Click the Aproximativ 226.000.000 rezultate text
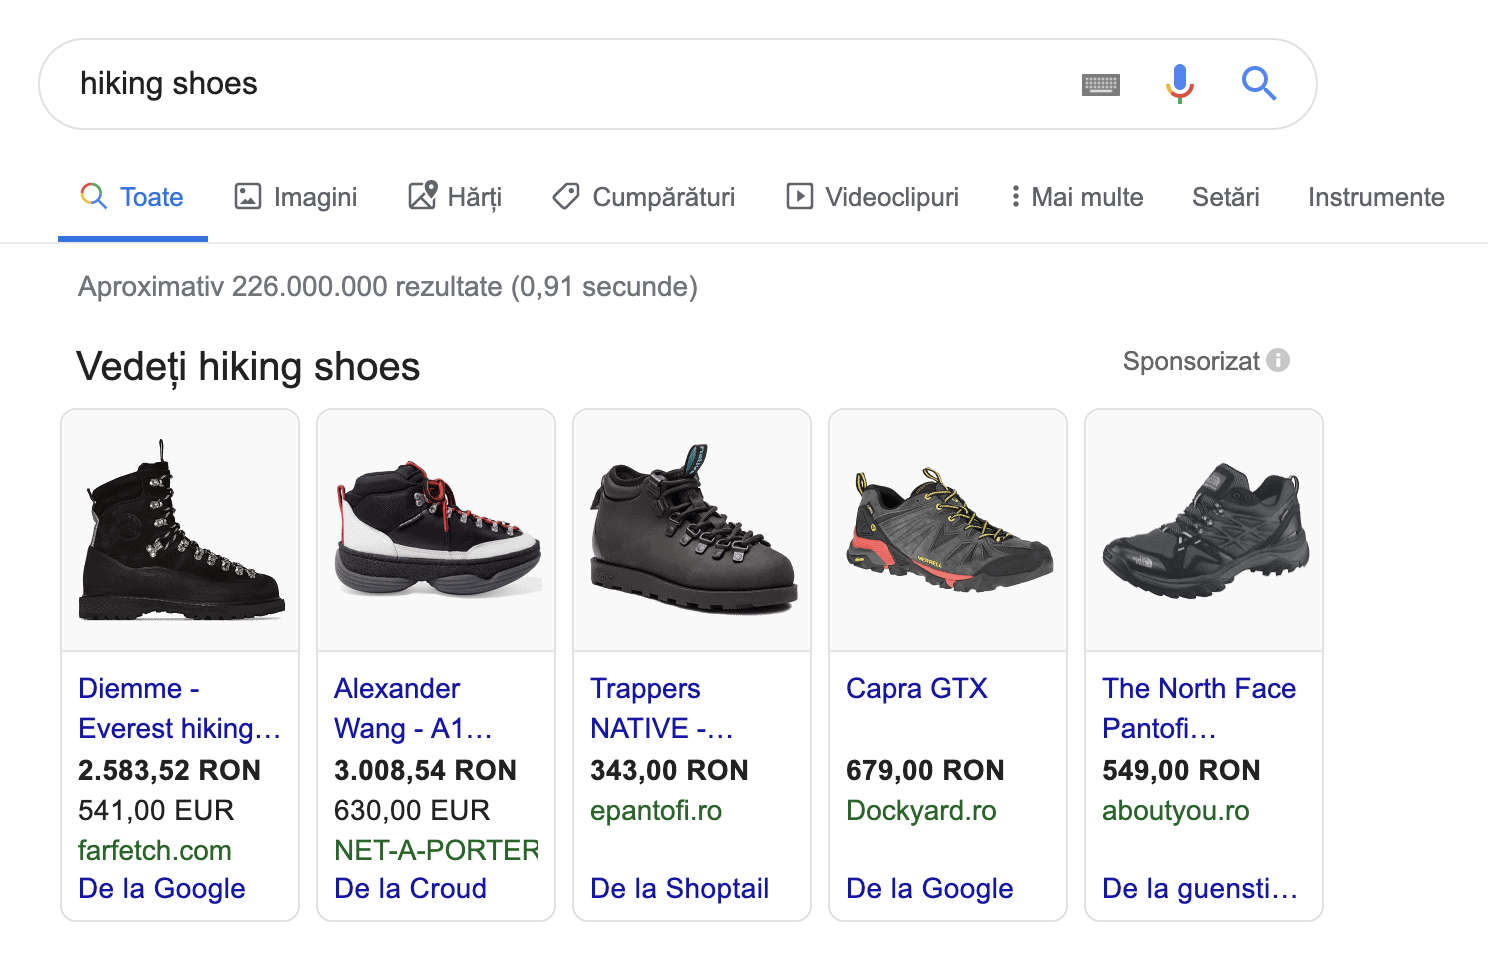 388,287
